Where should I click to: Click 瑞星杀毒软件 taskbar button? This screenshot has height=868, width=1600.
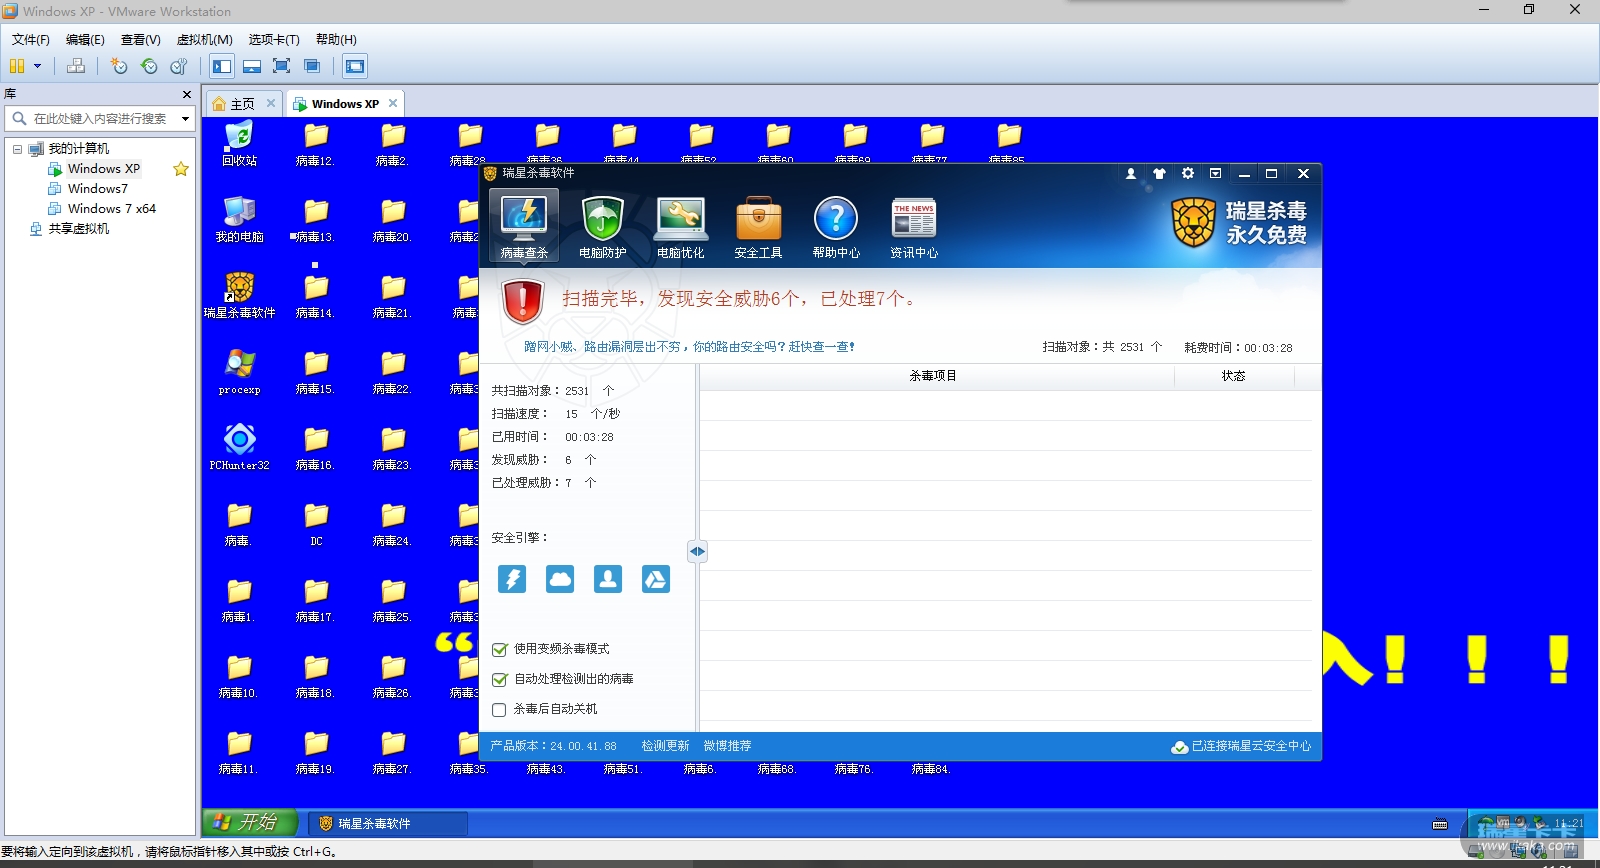387,823
